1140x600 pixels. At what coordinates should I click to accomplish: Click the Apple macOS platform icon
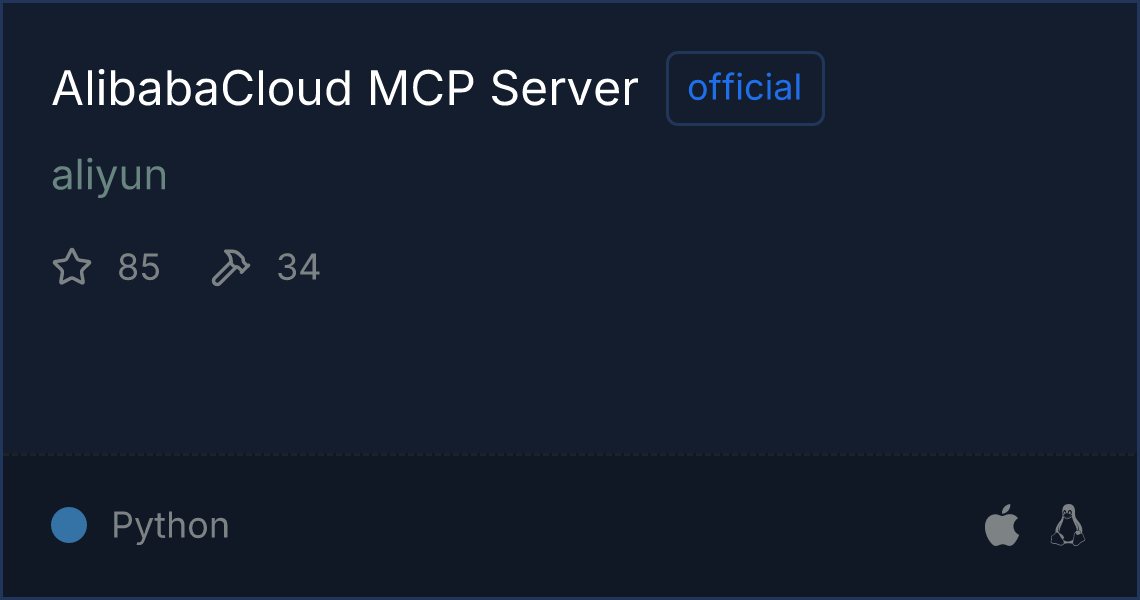click(x=1002, y=524)
